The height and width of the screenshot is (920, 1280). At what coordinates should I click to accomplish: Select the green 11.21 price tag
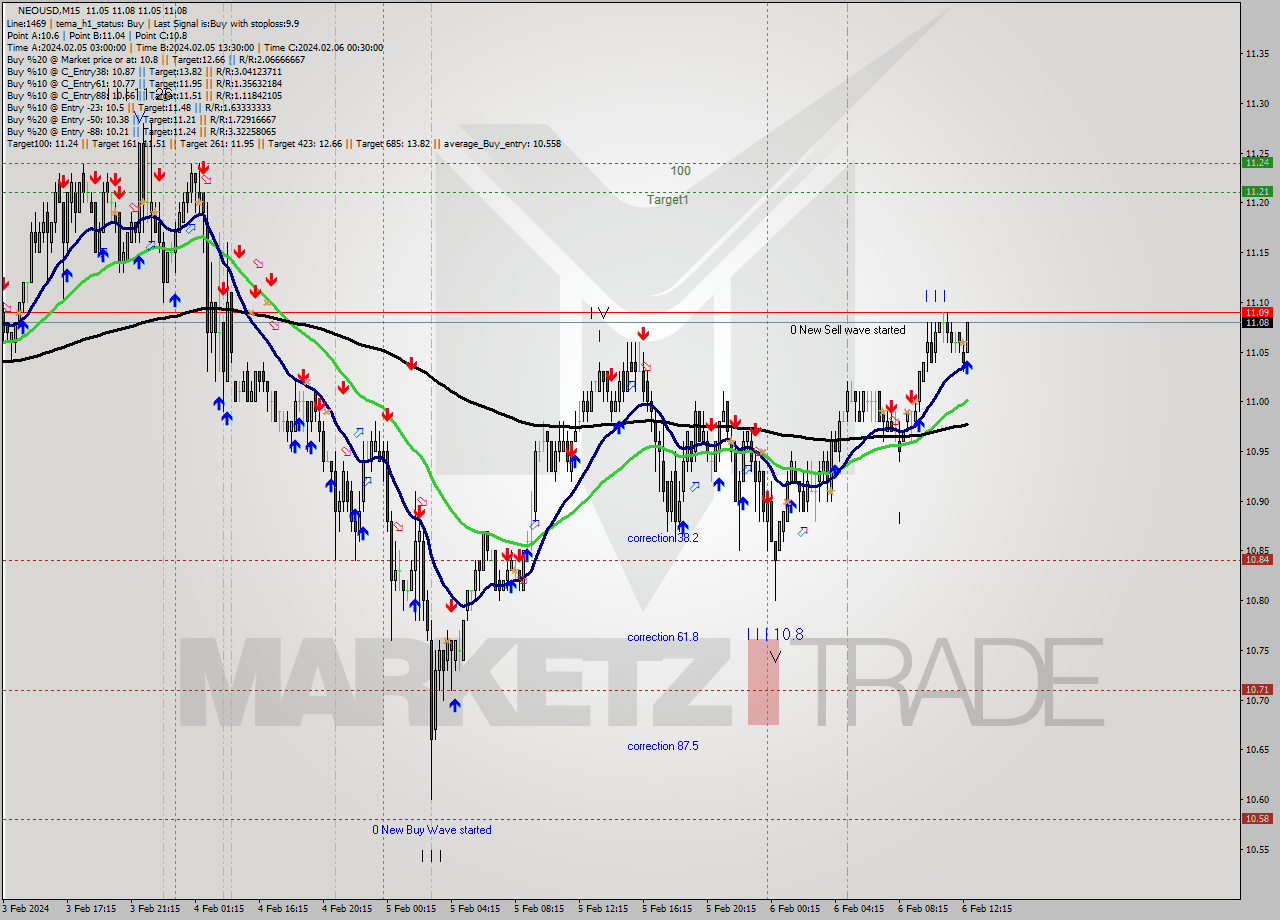1257,191
